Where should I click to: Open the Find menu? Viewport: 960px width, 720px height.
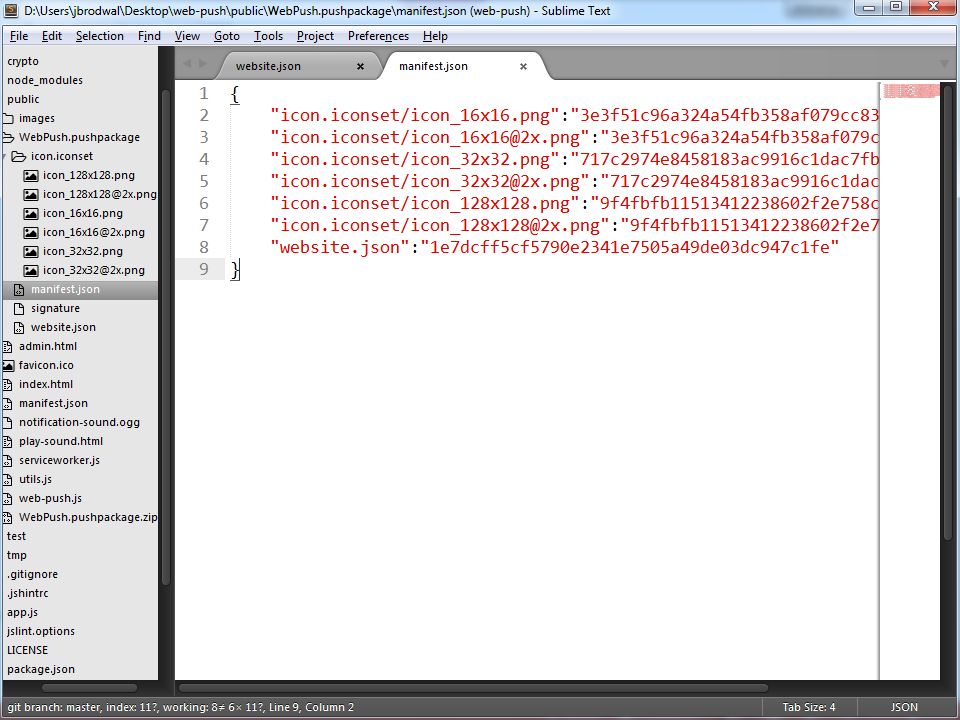pos(149,36)
